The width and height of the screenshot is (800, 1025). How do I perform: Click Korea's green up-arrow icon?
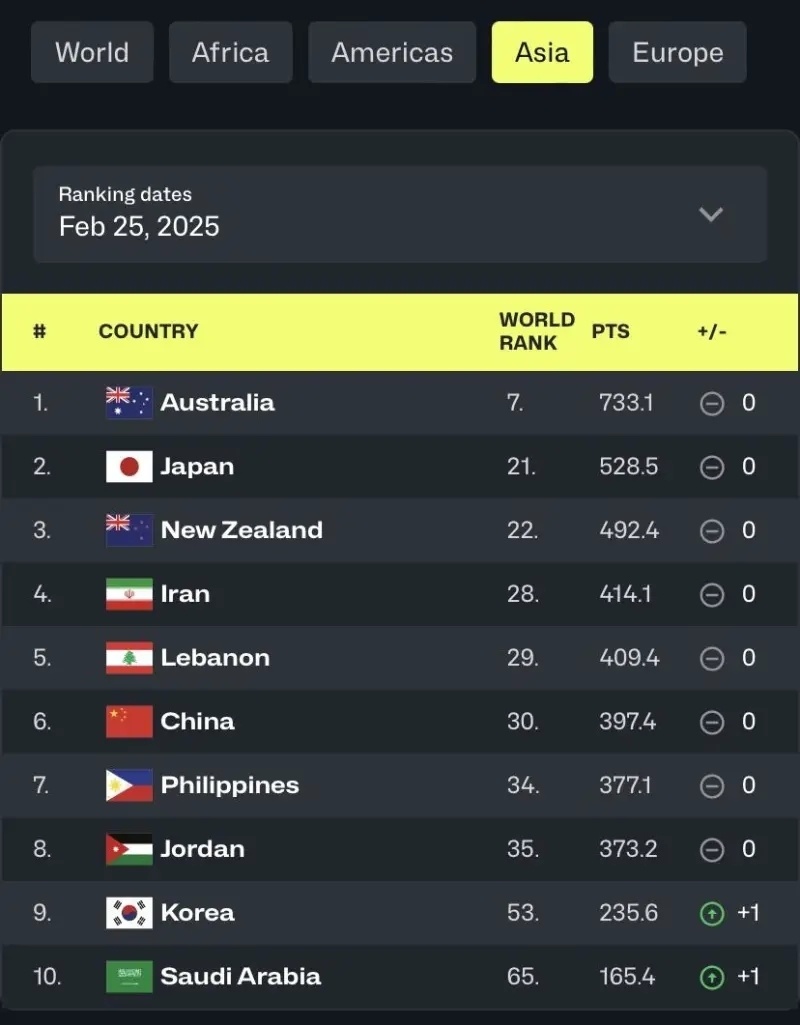[x=711, y=913]
